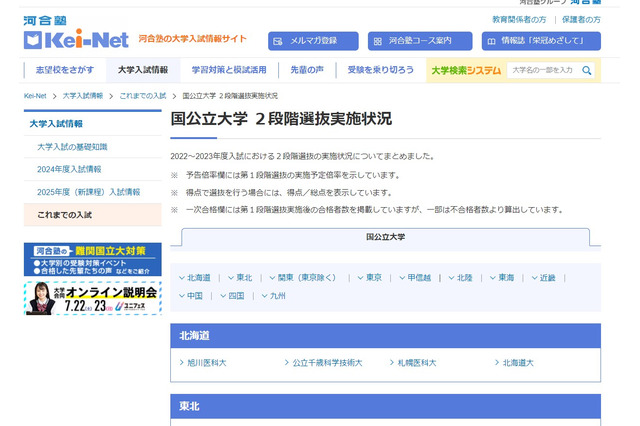Select 大学入試情報 menu item
The image size is (640, 426).
[143, 70]
